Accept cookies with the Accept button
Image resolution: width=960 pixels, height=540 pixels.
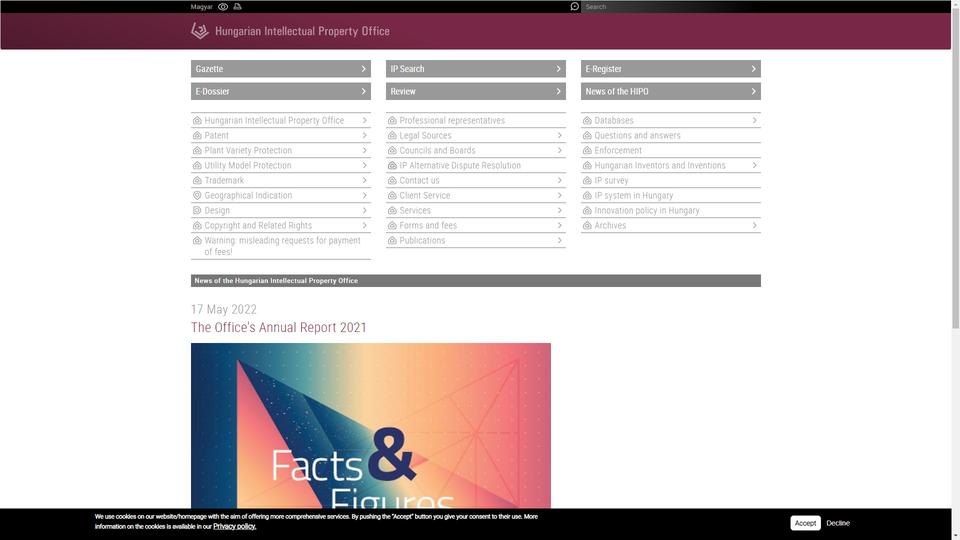point(805,523)
